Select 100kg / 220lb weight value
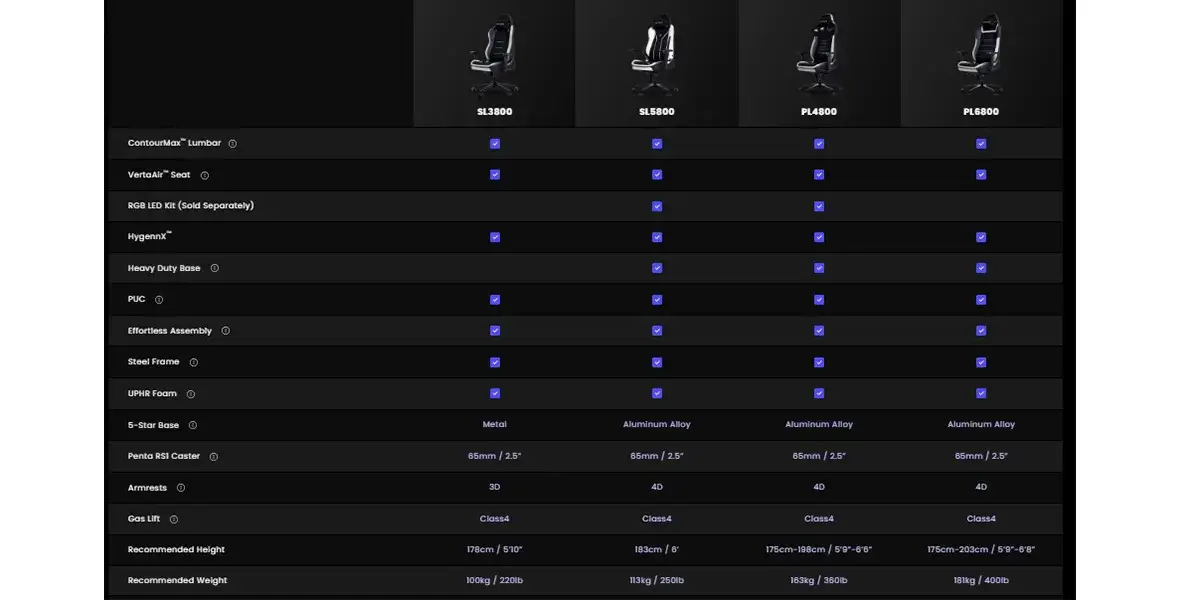Image resolution: width=1200 pixels, height=600 pixels. (x=494, y=581)
